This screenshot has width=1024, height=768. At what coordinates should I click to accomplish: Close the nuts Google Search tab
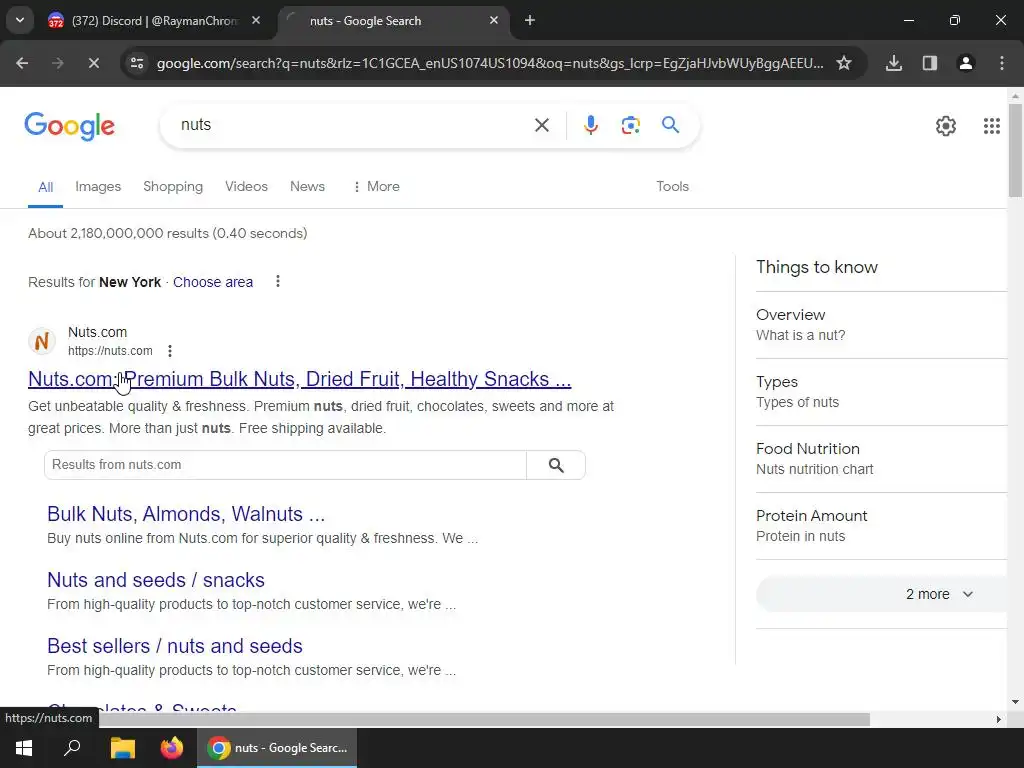[494, 21]
